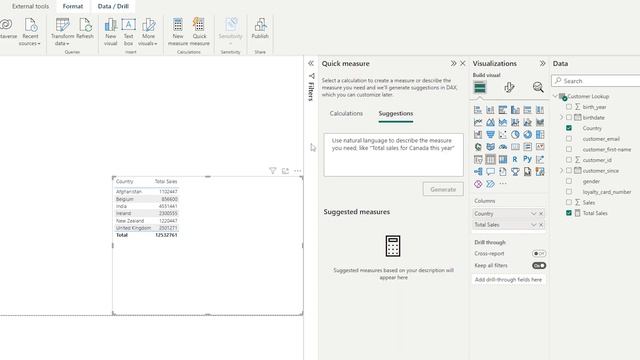Toggle the Keep all filters switch
The height and width of the screenshot is (360, 640).
[x=539, y=265]
